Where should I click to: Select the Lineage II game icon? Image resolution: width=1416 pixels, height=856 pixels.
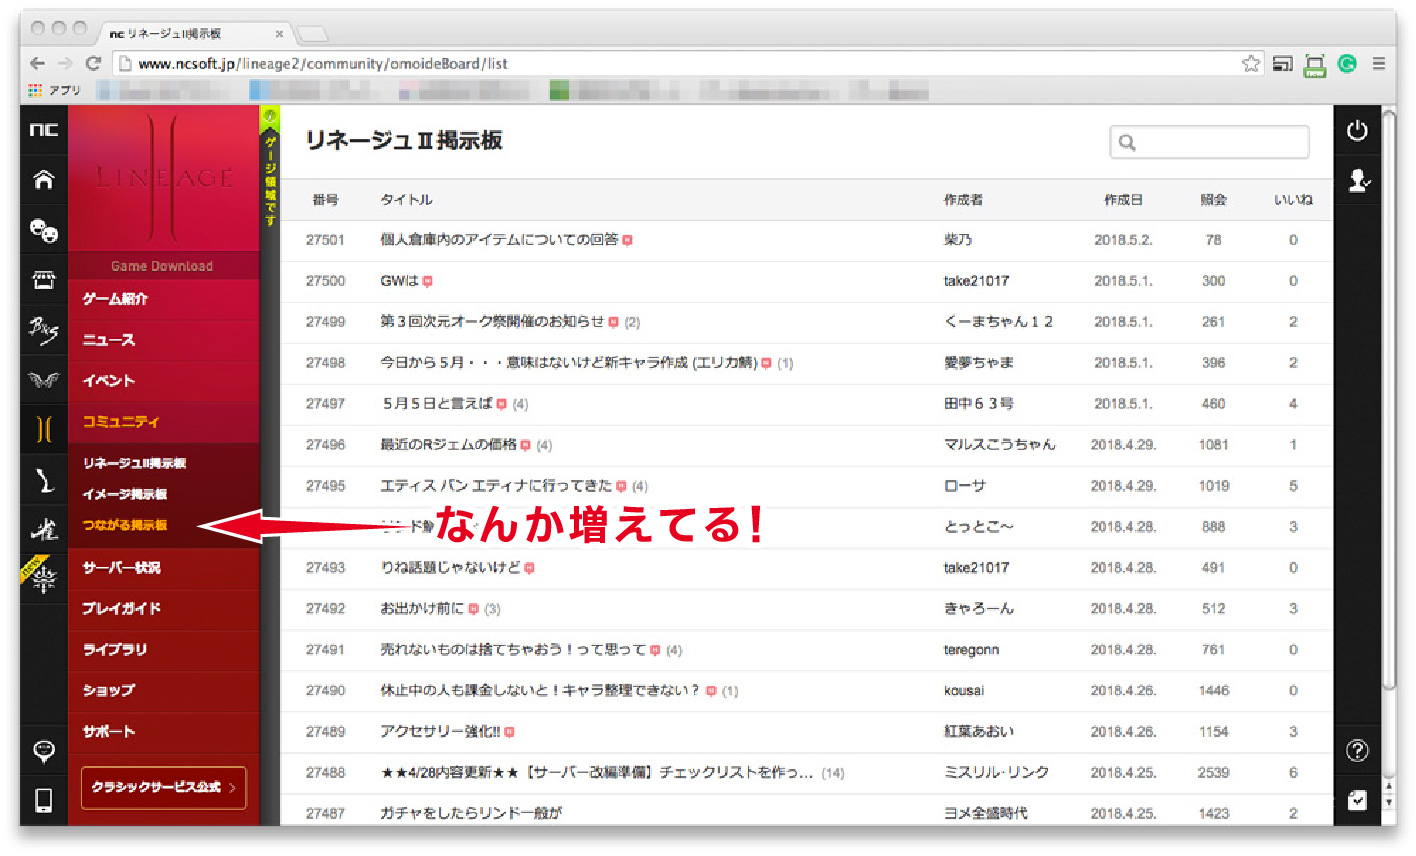(43, 429)
